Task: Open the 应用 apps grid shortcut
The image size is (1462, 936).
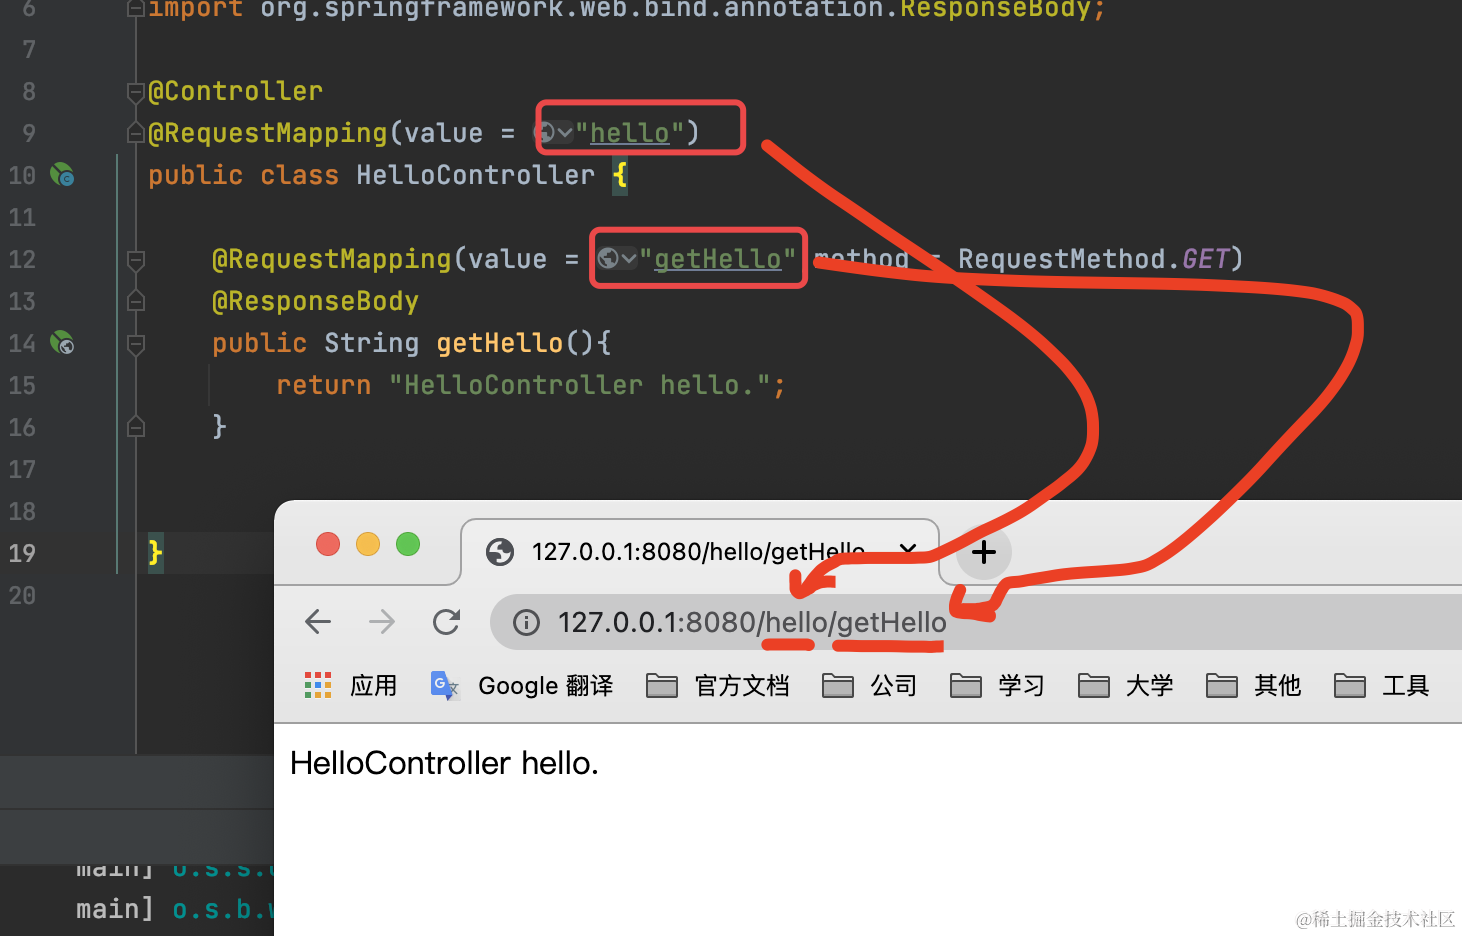Action: click(x=351, y=685)
